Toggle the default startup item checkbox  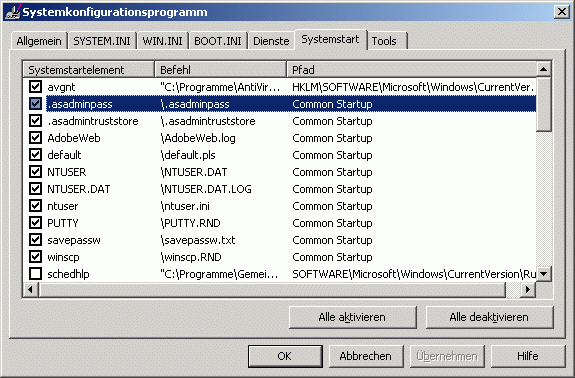tap(35, 155)
